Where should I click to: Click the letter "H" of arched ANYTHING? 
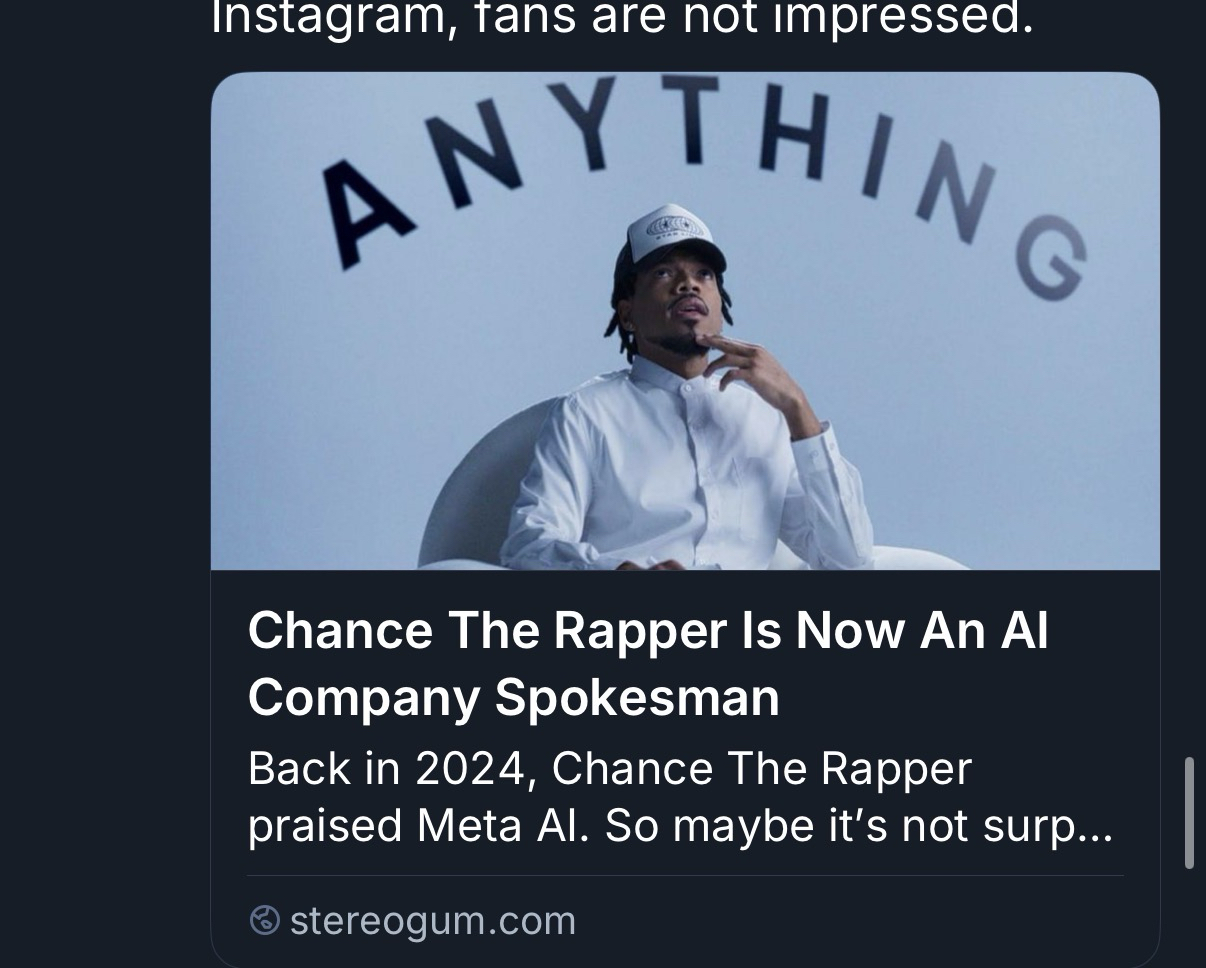(793, 134)
